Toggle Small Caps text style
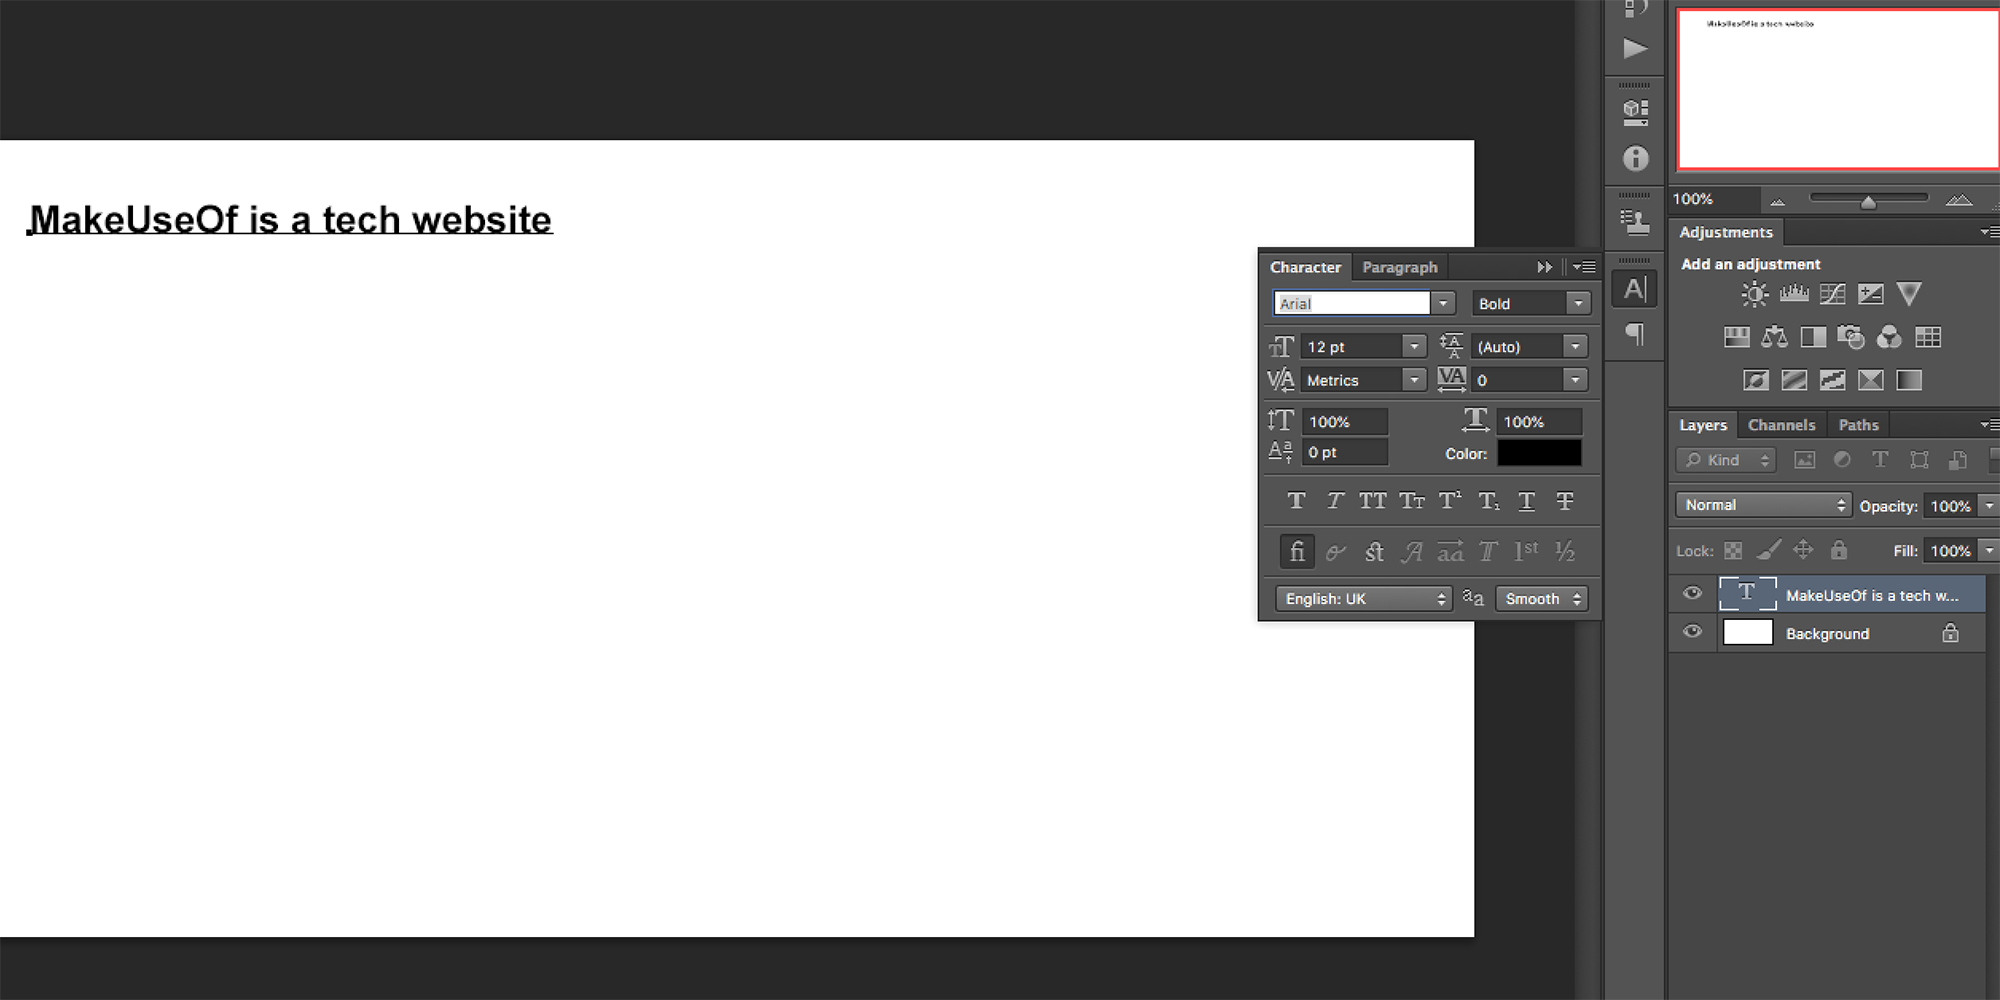 pos(1411,501)
